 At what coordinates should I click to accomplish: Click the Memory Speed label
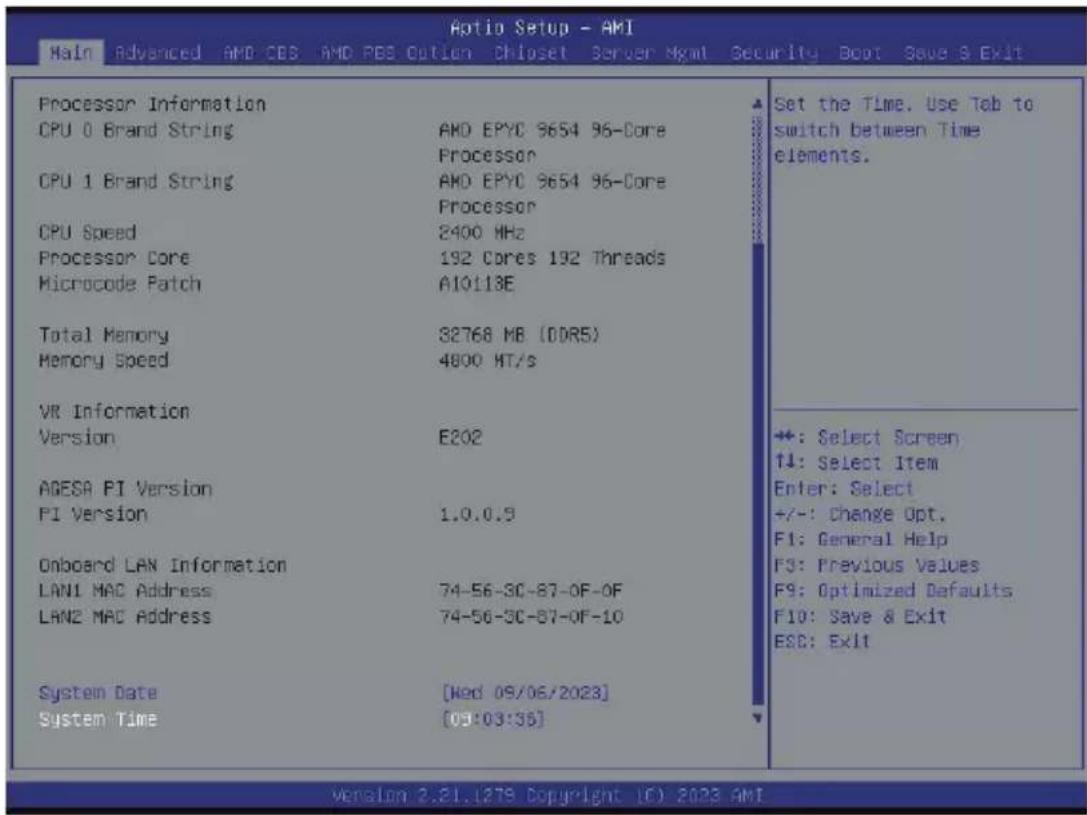tap(103, 360)
